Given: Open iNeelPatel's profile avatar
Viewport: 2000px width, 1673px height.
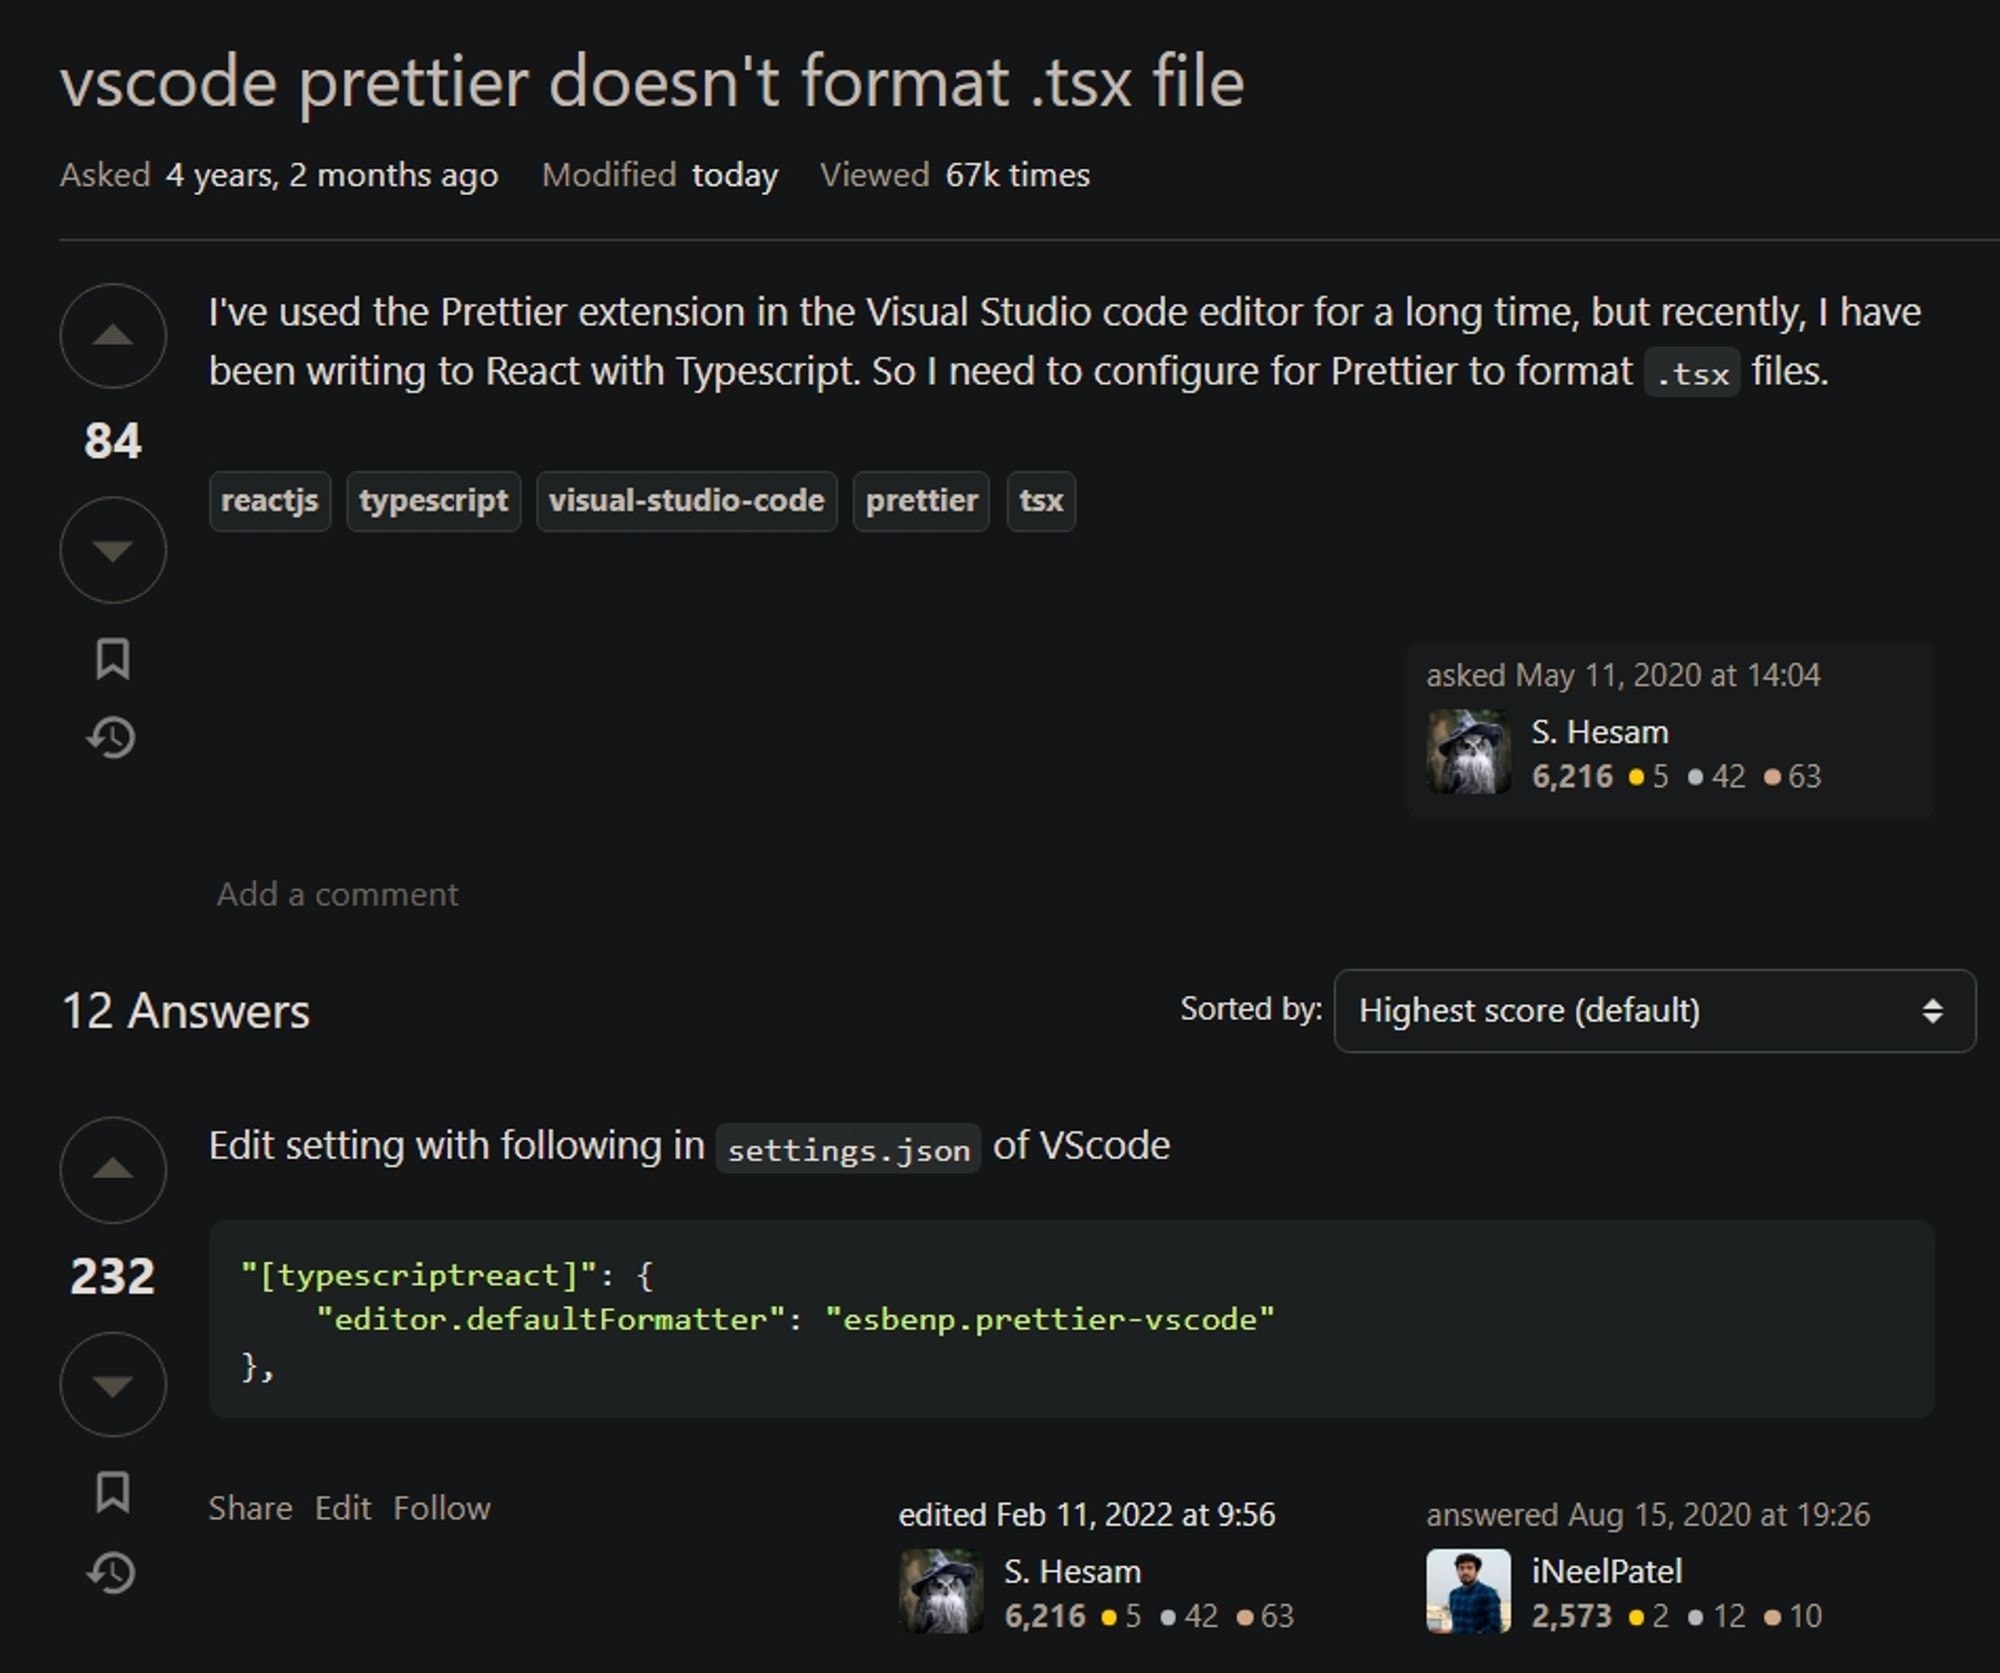Looking at the screenshot, I should [1467, 1591].
